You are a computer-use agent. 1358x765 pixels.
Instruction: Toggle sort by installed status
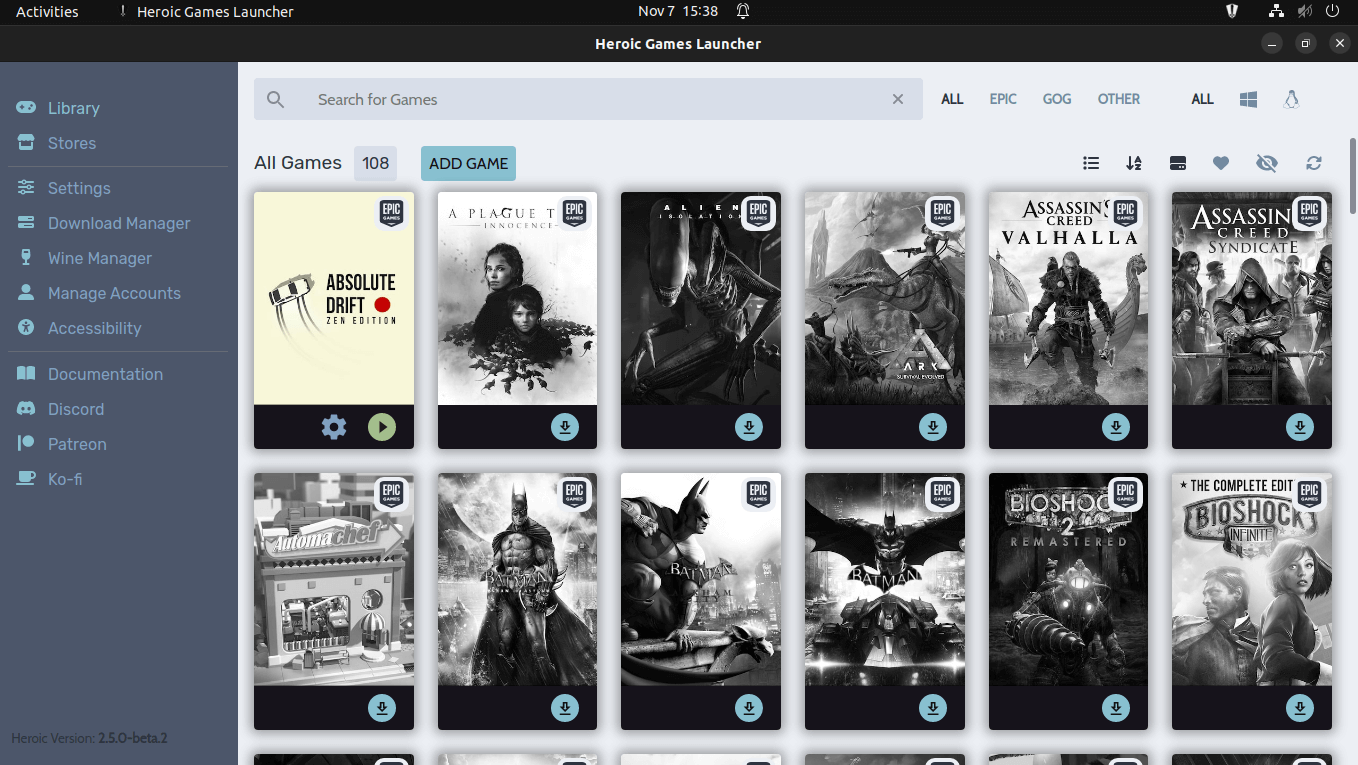coord(1177,163)
